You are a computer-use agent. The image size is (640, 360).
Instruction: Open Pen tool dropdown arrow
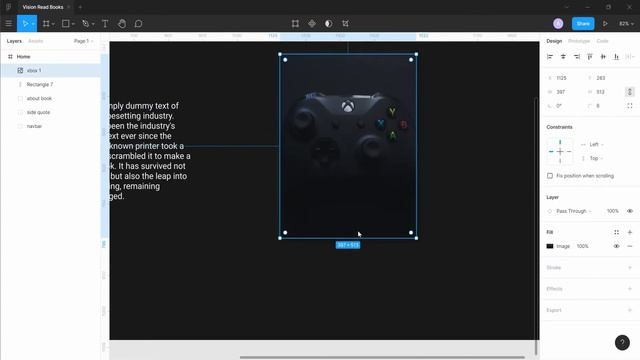pos(93,24)
